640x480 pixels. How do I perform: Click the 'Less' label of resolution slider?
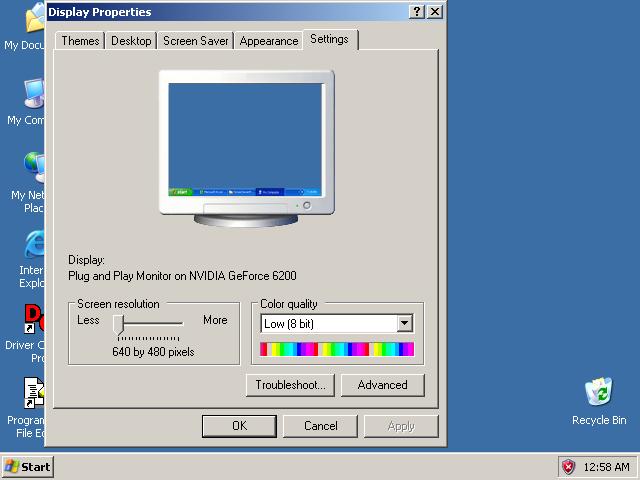click(88, 320)
